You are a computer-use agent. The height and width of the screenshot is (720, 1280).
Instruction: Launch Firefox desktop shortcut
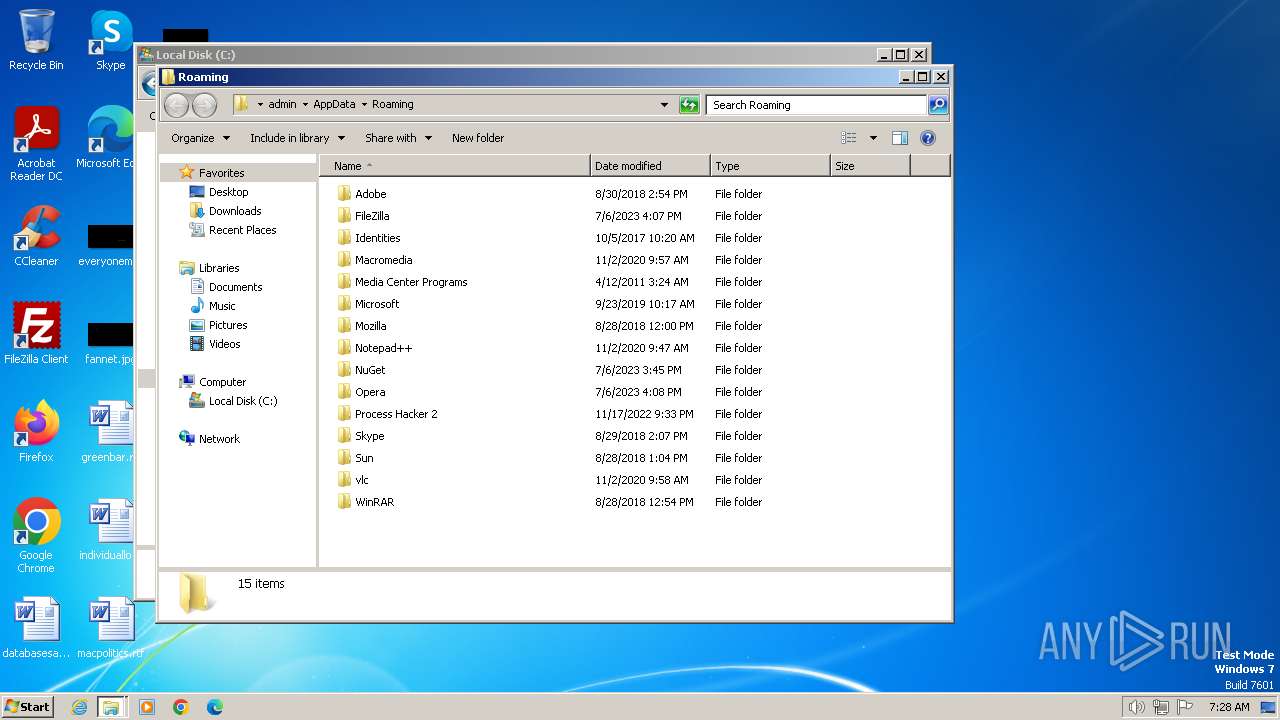tap(36, 432)
